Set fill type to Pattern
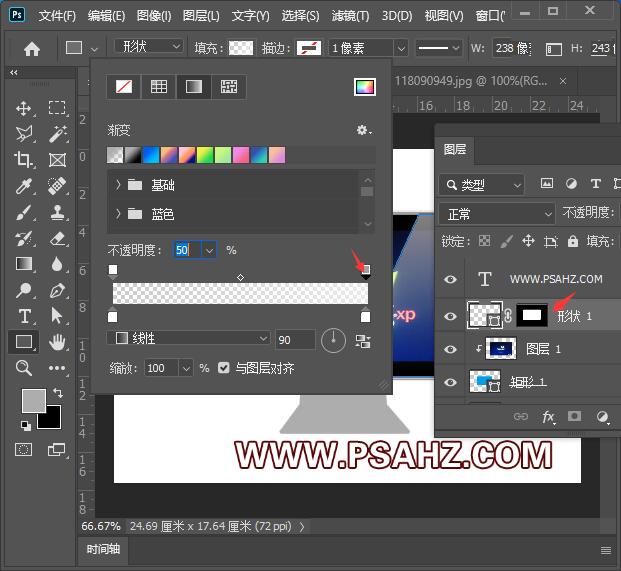Image resolution: width=621 pixels, height=571 pixels. [x=229, y=87]
